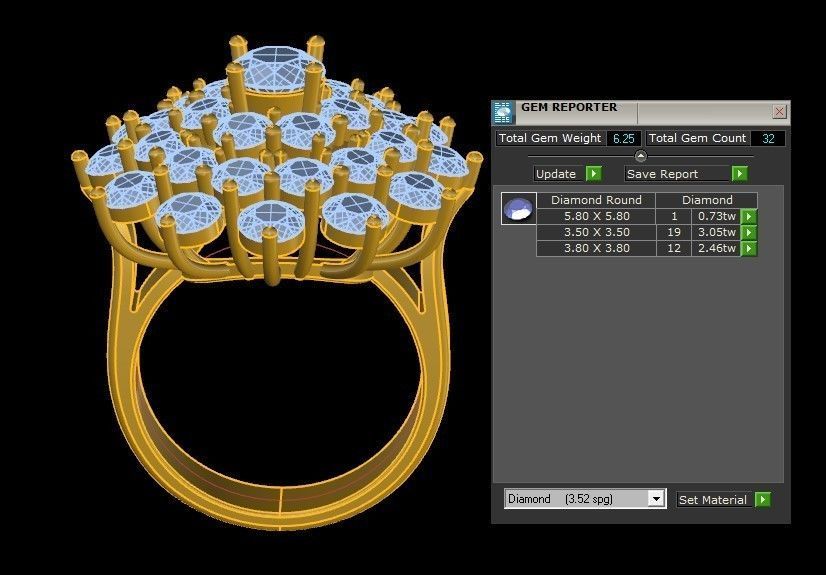Close the Gem Reporter panel
The width and height of the screenshot is (826, 575).
click(x=779, y=112)
